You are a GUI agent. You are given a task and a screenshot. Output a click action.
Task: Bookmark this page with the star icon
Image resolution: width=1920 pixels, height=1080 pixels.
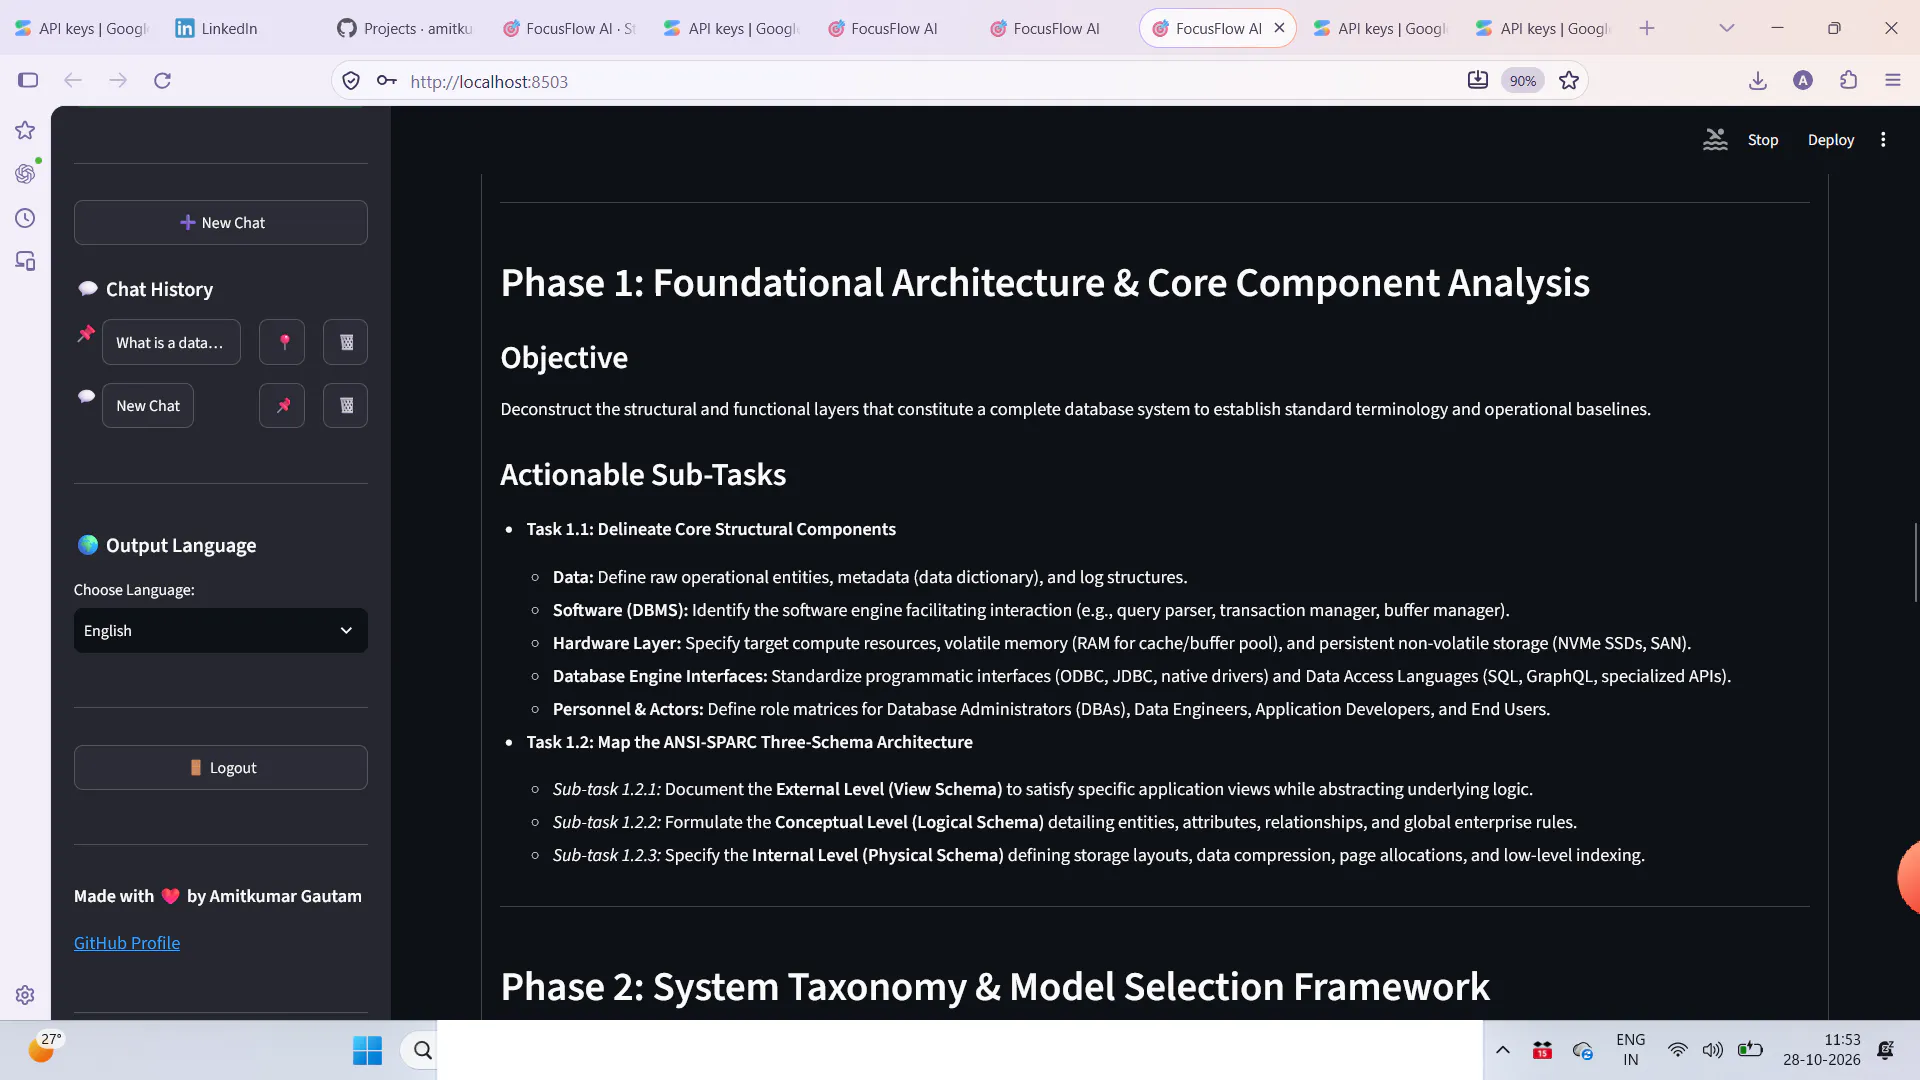click(x=1569, y=81)
